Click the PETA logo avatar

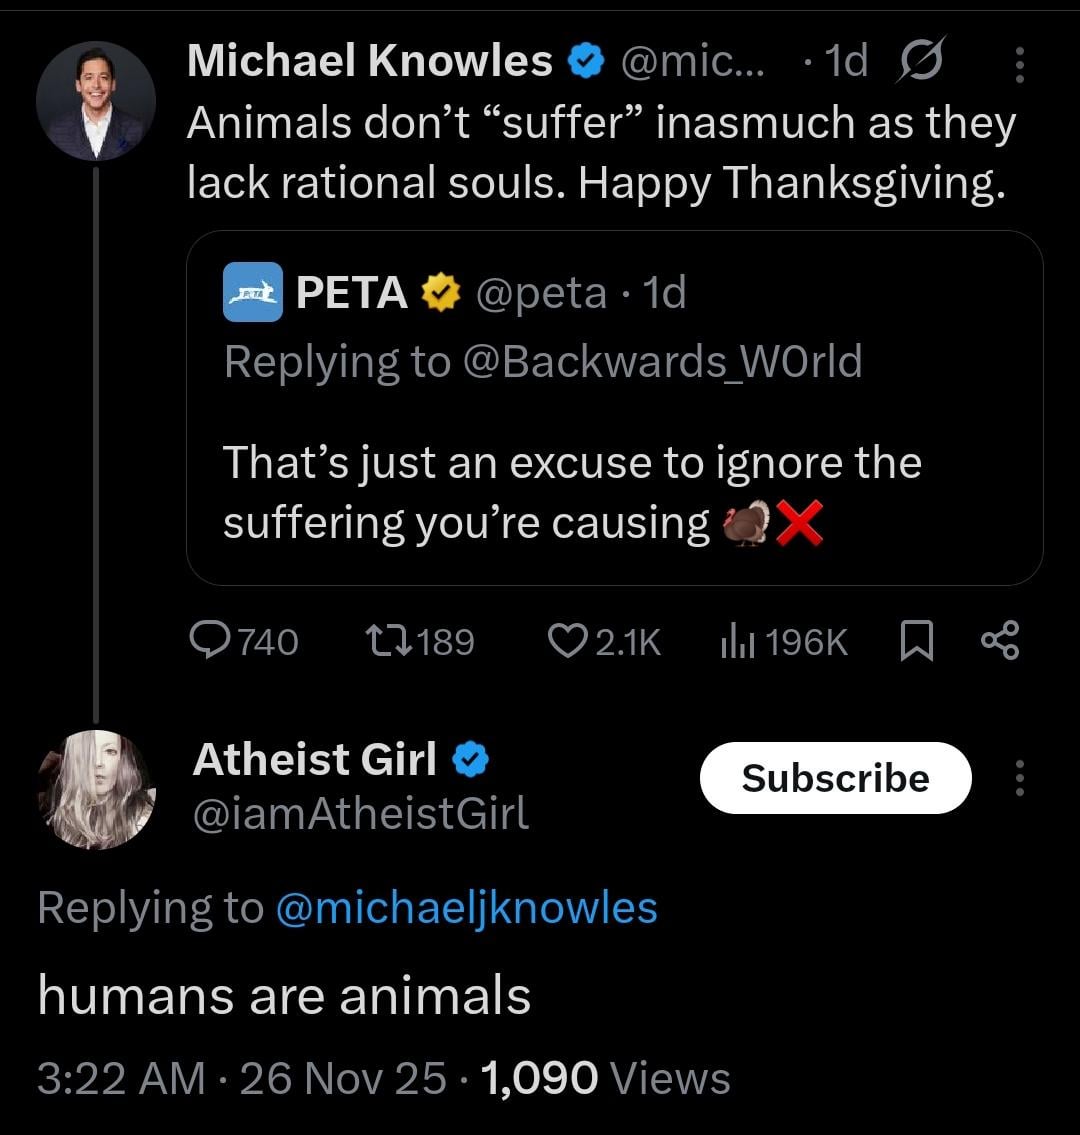[x=252, y=293]
